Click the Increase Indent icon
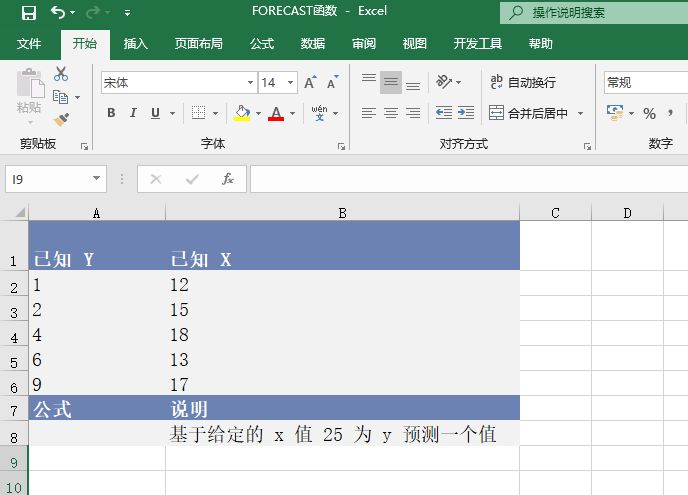 [466, 113]
